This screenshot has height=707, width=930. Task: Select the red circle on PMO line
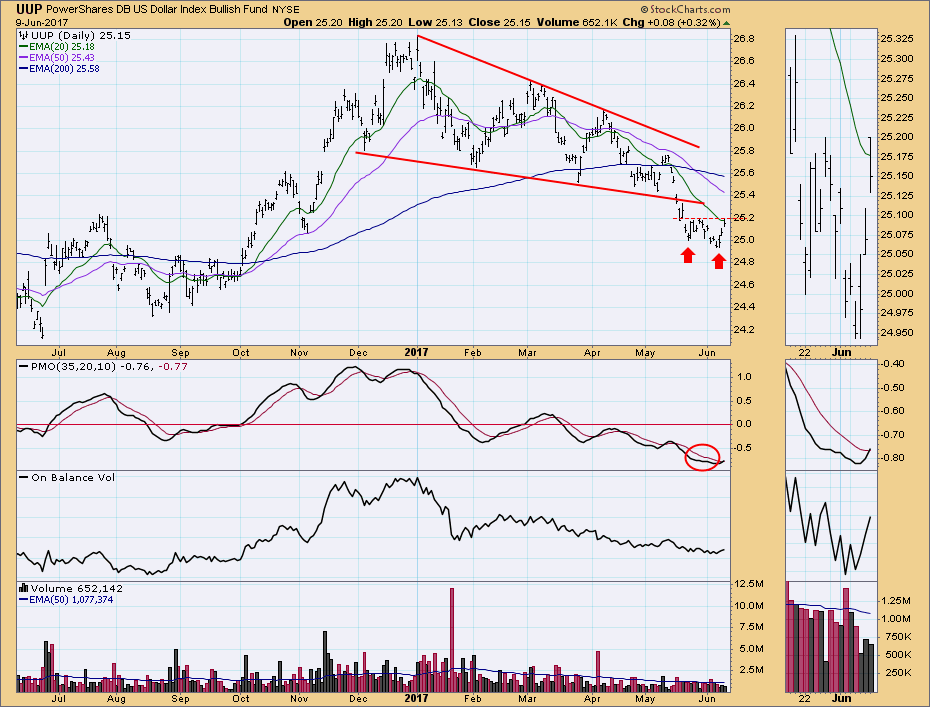click(703, 458)
